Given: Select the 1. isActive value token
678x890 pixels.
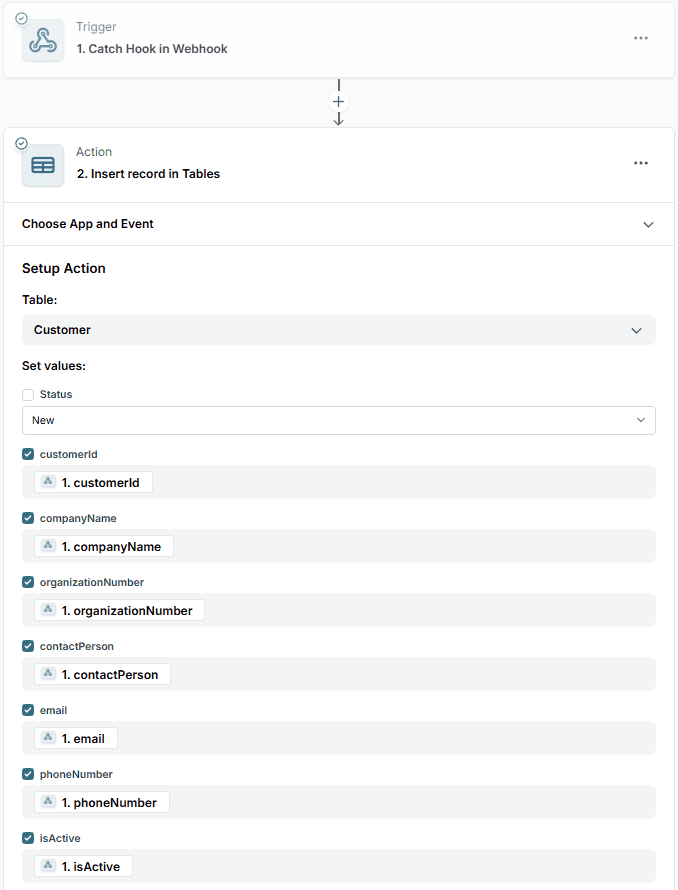Looking at the screenshot, I should [x=83, y=867].
